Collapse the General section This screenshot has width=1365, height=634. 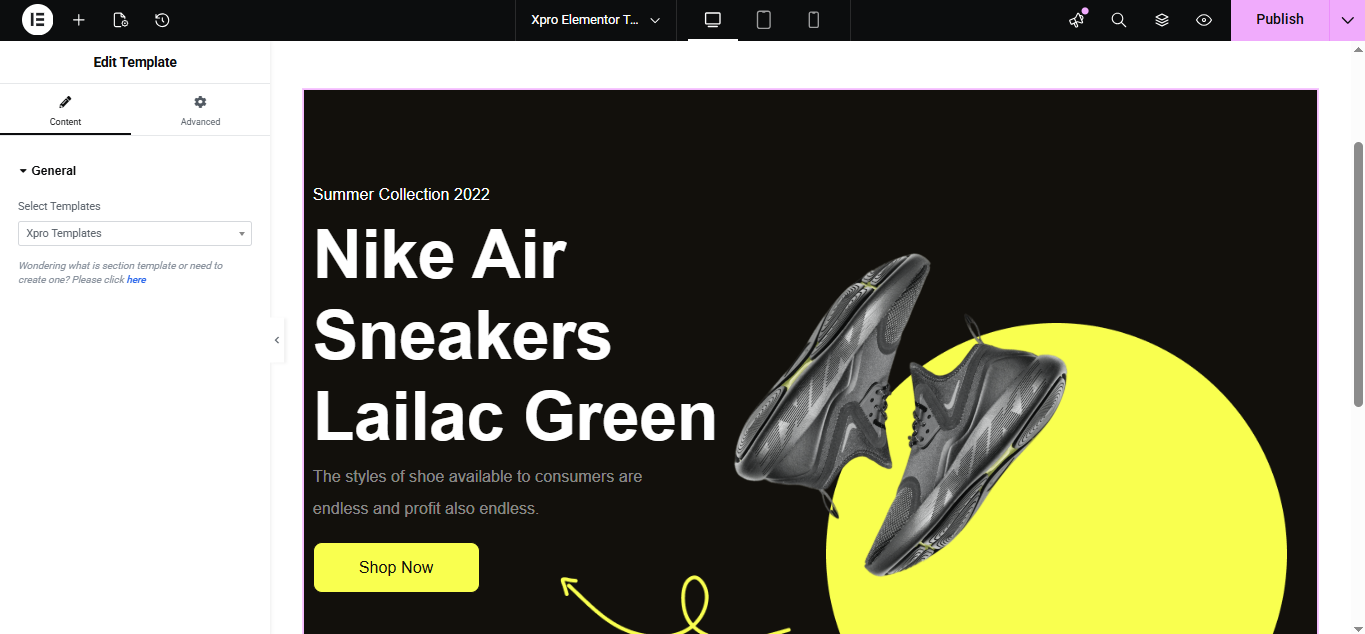47,171
